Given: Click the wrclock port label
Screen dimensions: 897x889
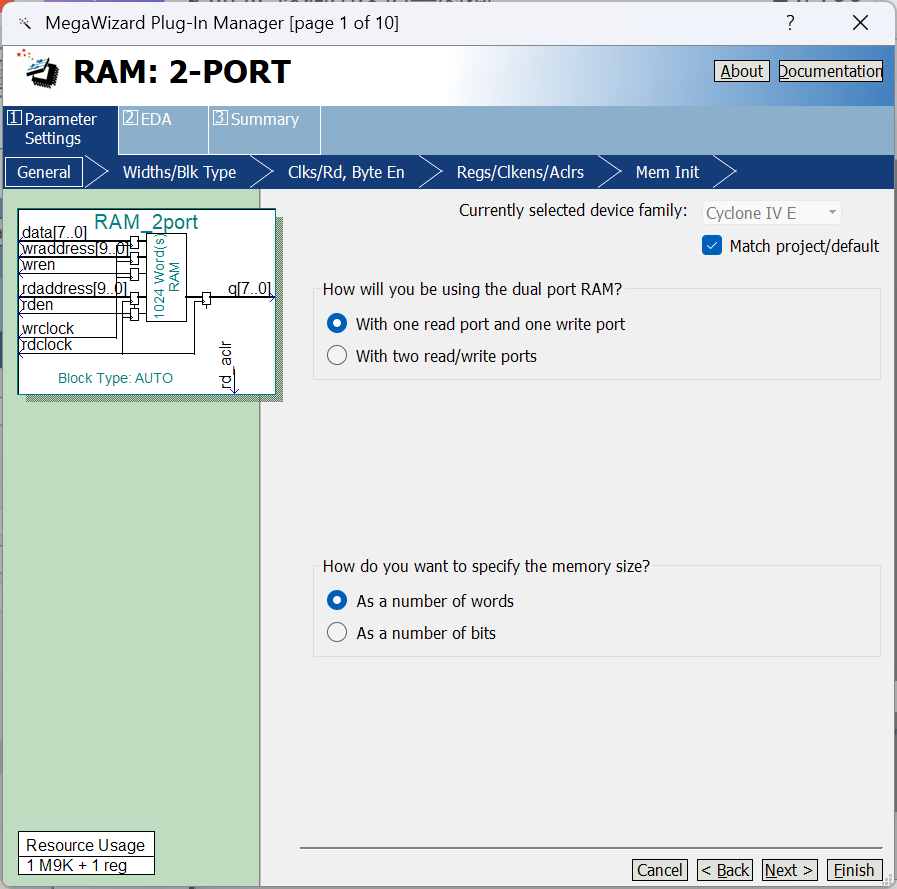Looking at the screenshot, I should coord(48,328).
